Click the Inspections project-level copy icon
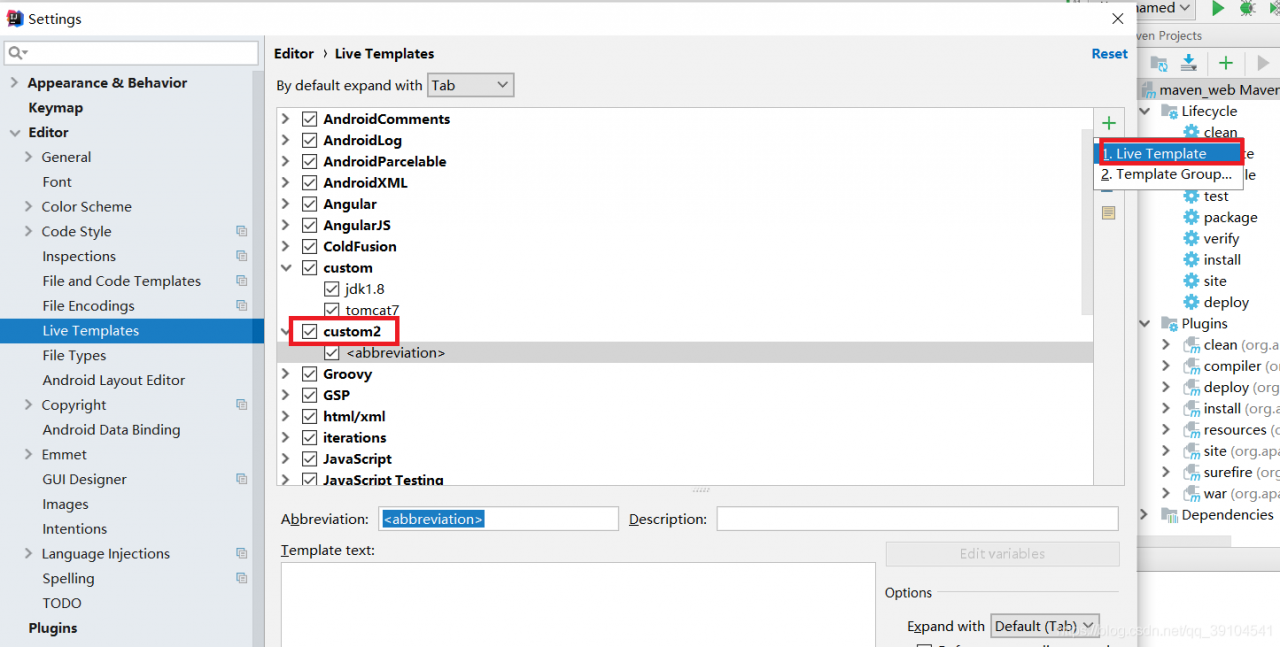Screen dimensions: 1280x647 [x=241, y=256]
